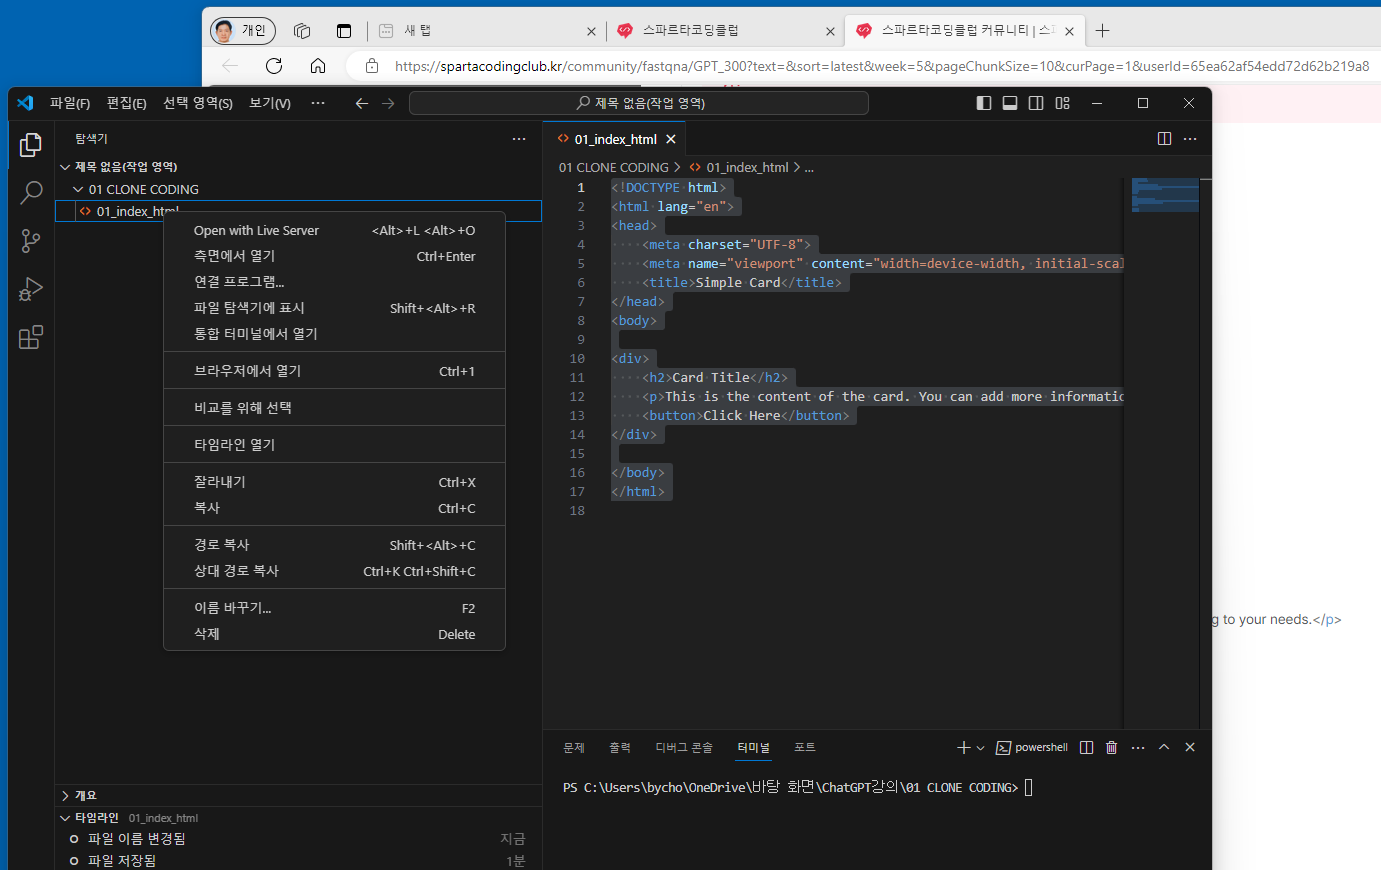Expand the Outline section

298,795
